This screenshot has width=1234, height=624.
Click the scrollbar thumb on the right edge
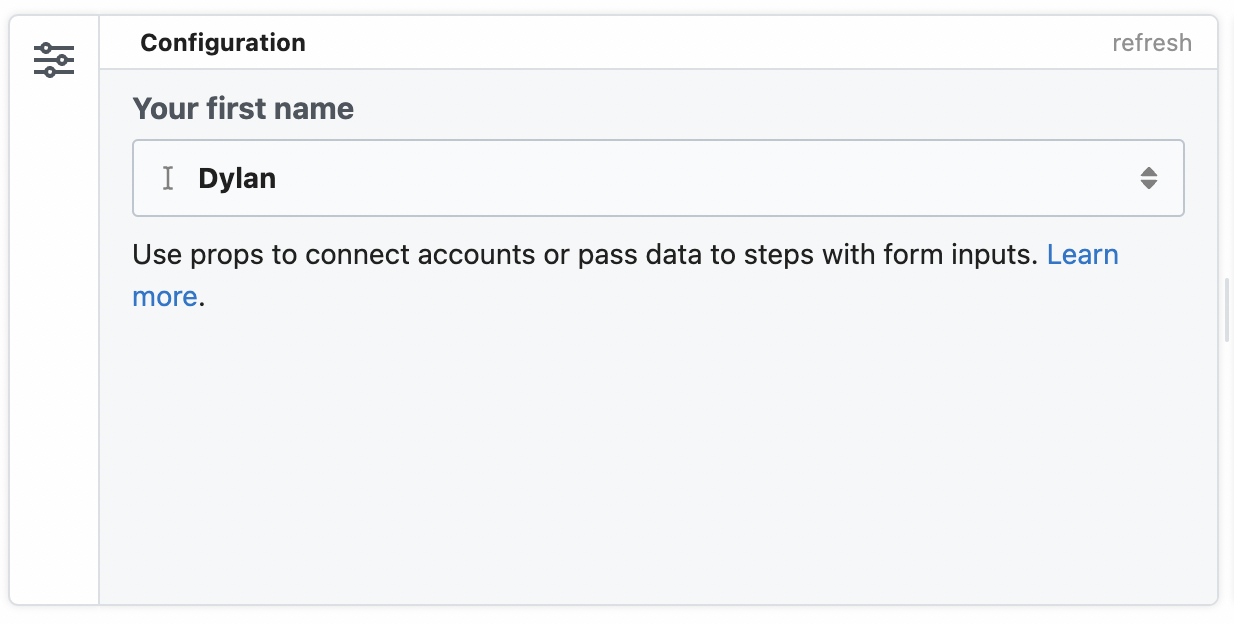pos(1227,310)
